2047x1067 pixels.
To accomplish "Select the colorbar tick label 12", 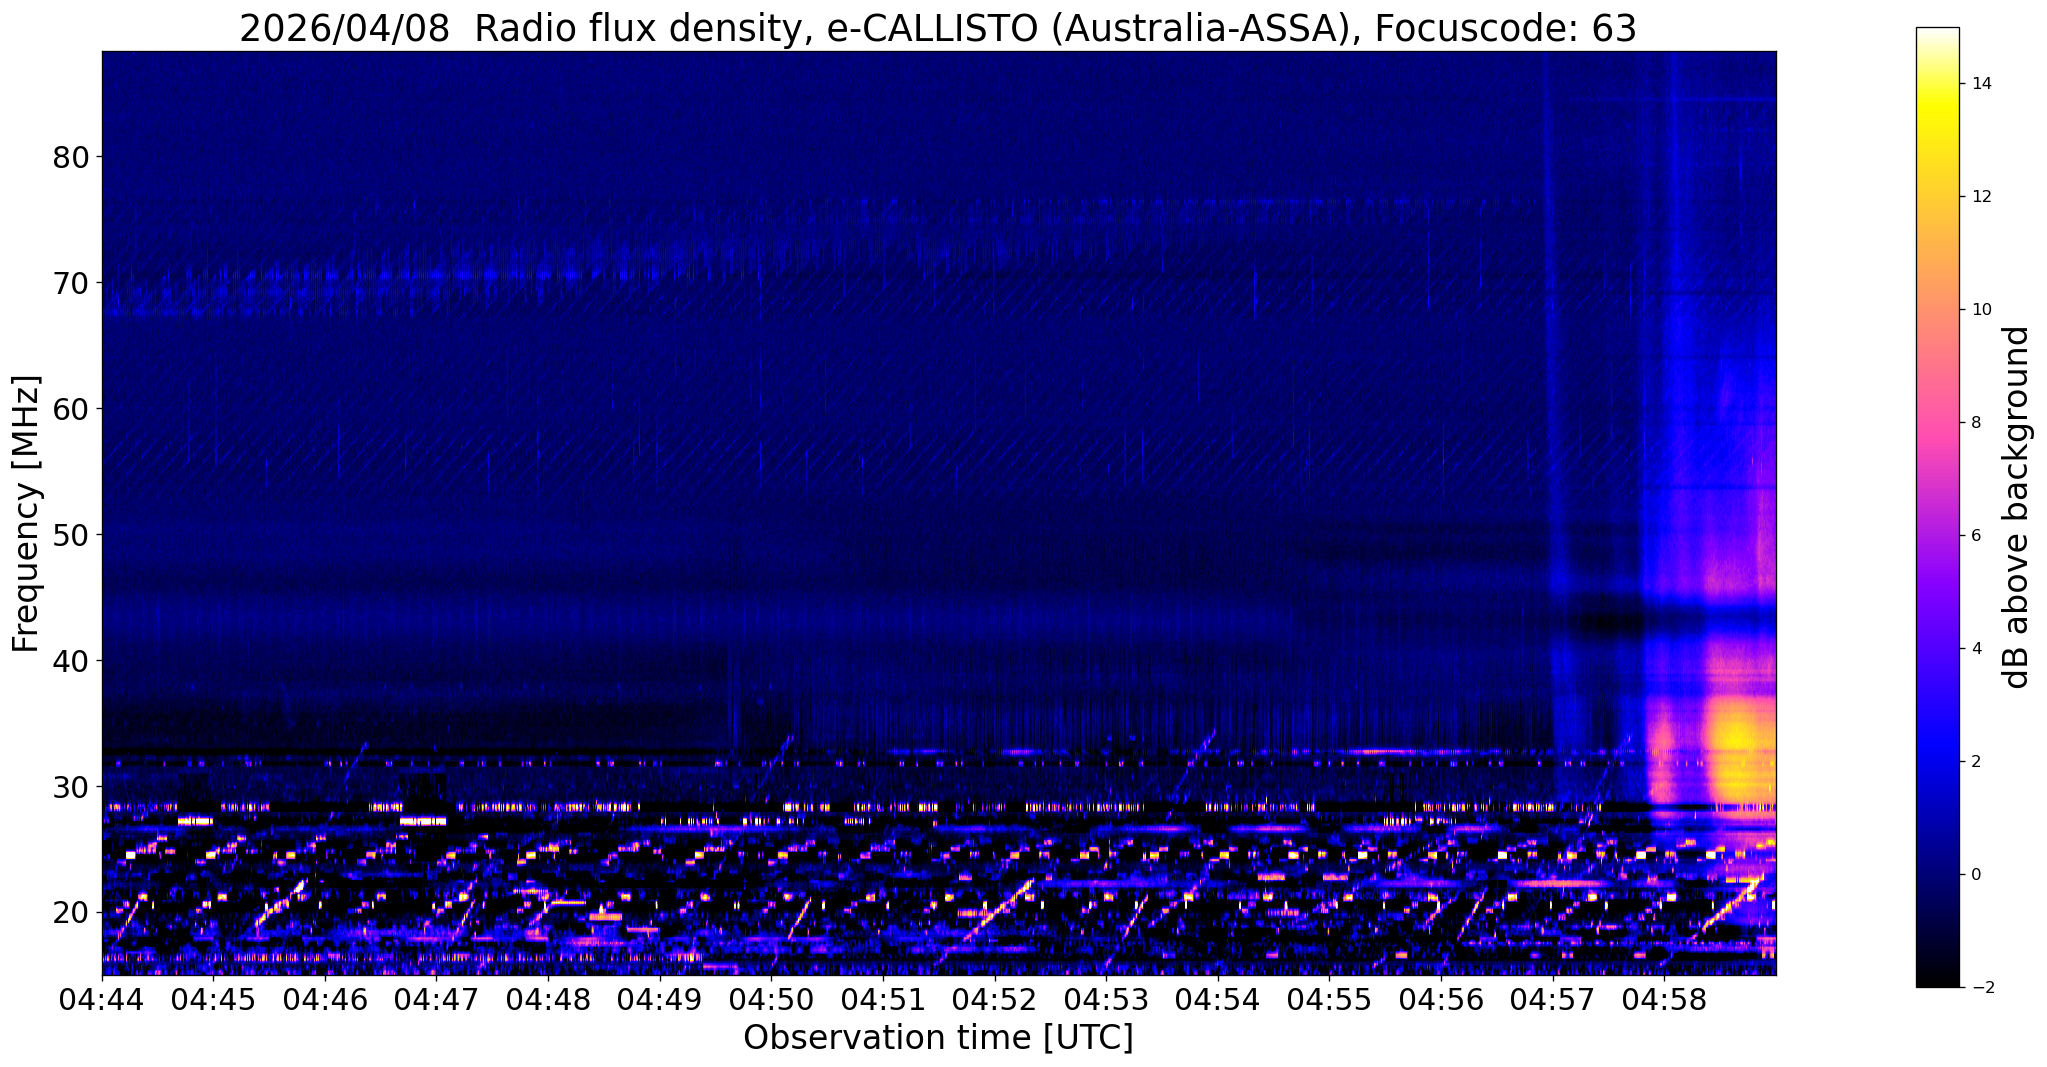I will point(1981,197).
